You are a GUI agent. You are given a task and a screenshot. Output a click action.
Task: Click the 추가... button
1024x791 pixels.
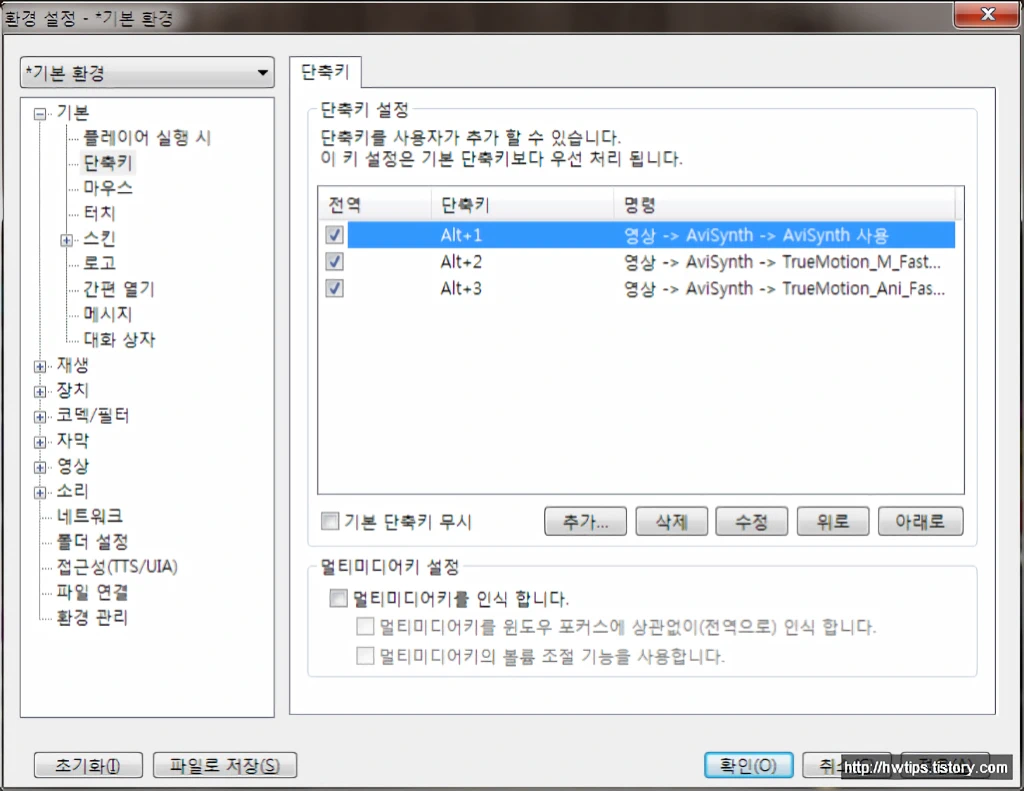(x=585, y=521)
